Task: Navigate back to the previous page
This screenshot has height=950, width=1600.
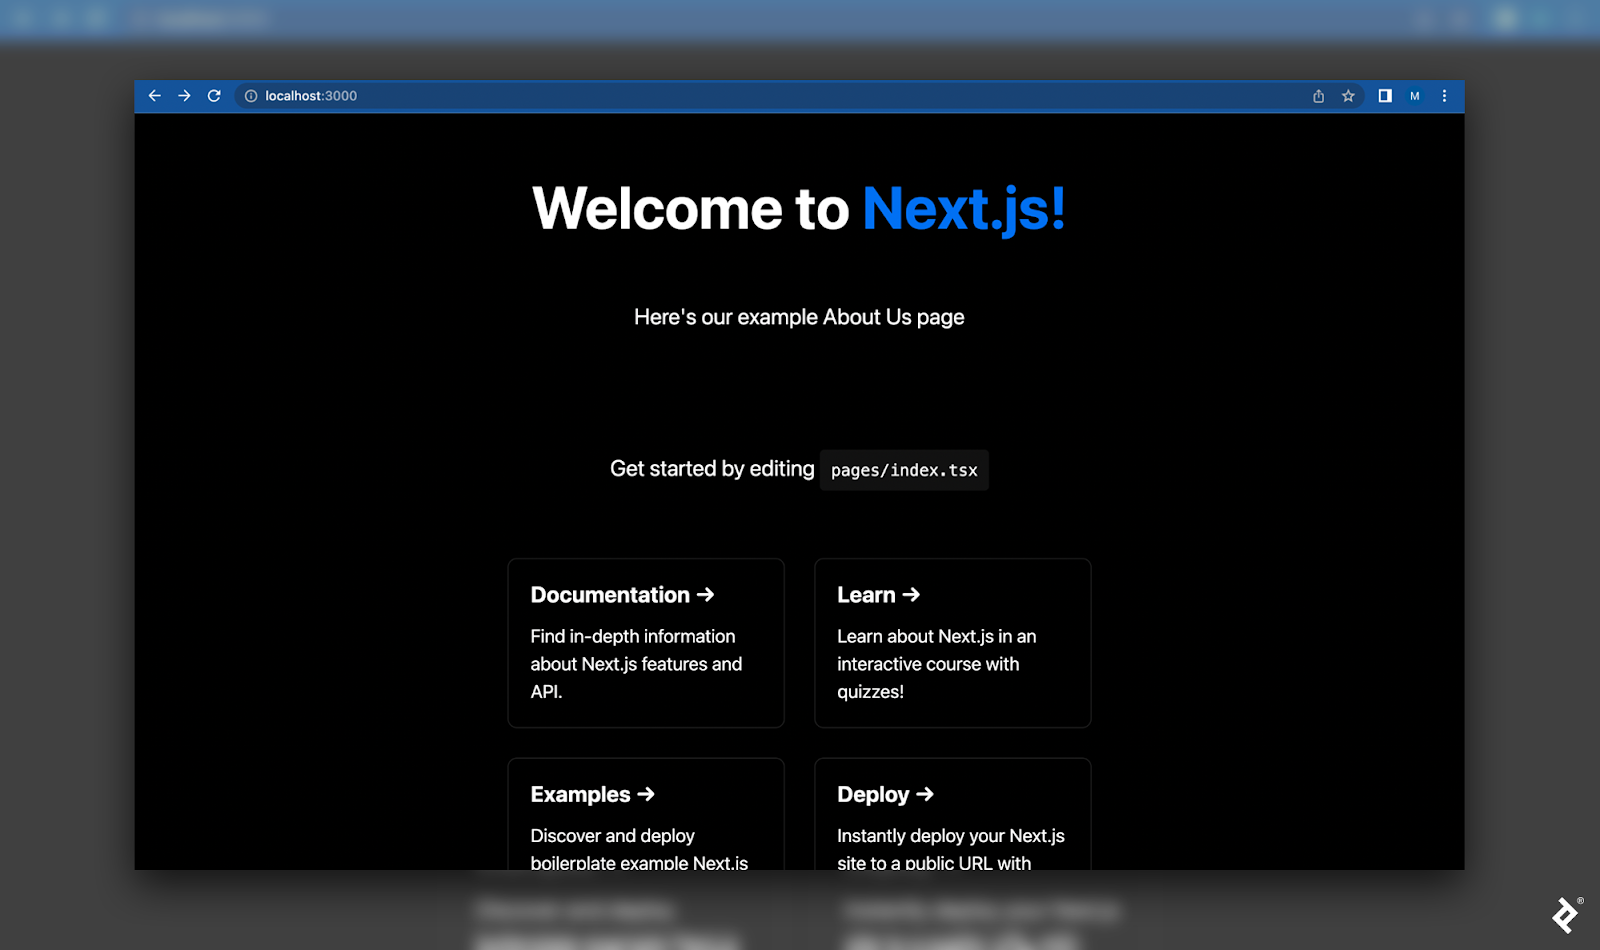Action: pyautogui.click(x=154, y=96)
